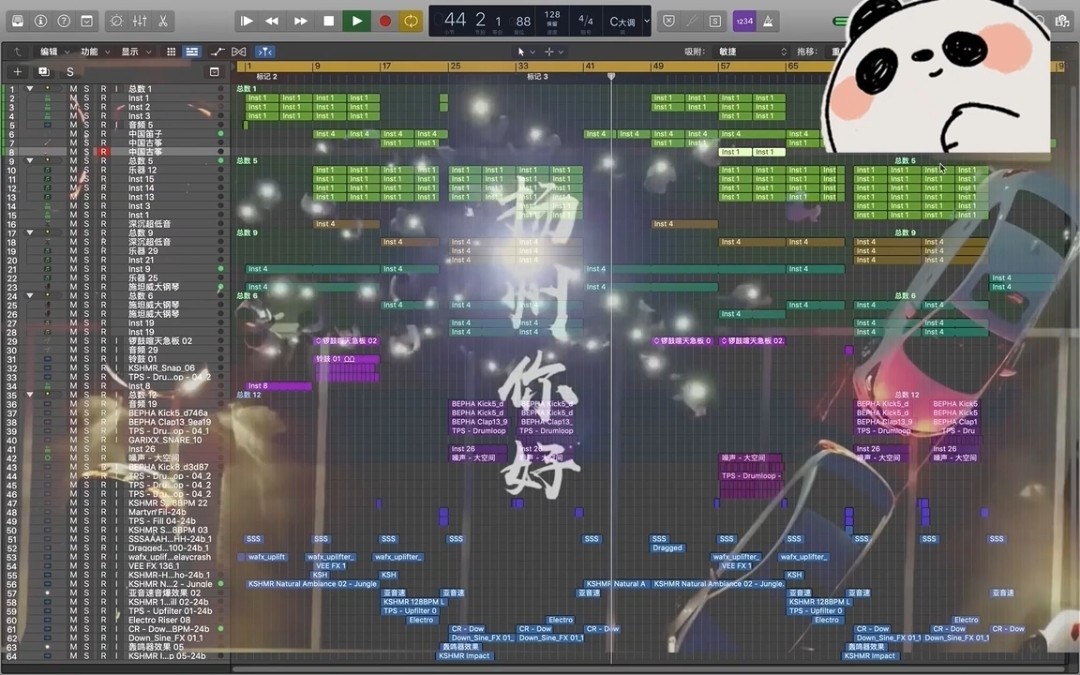Collapse the 总数 5 track stack

pos(30,161)
